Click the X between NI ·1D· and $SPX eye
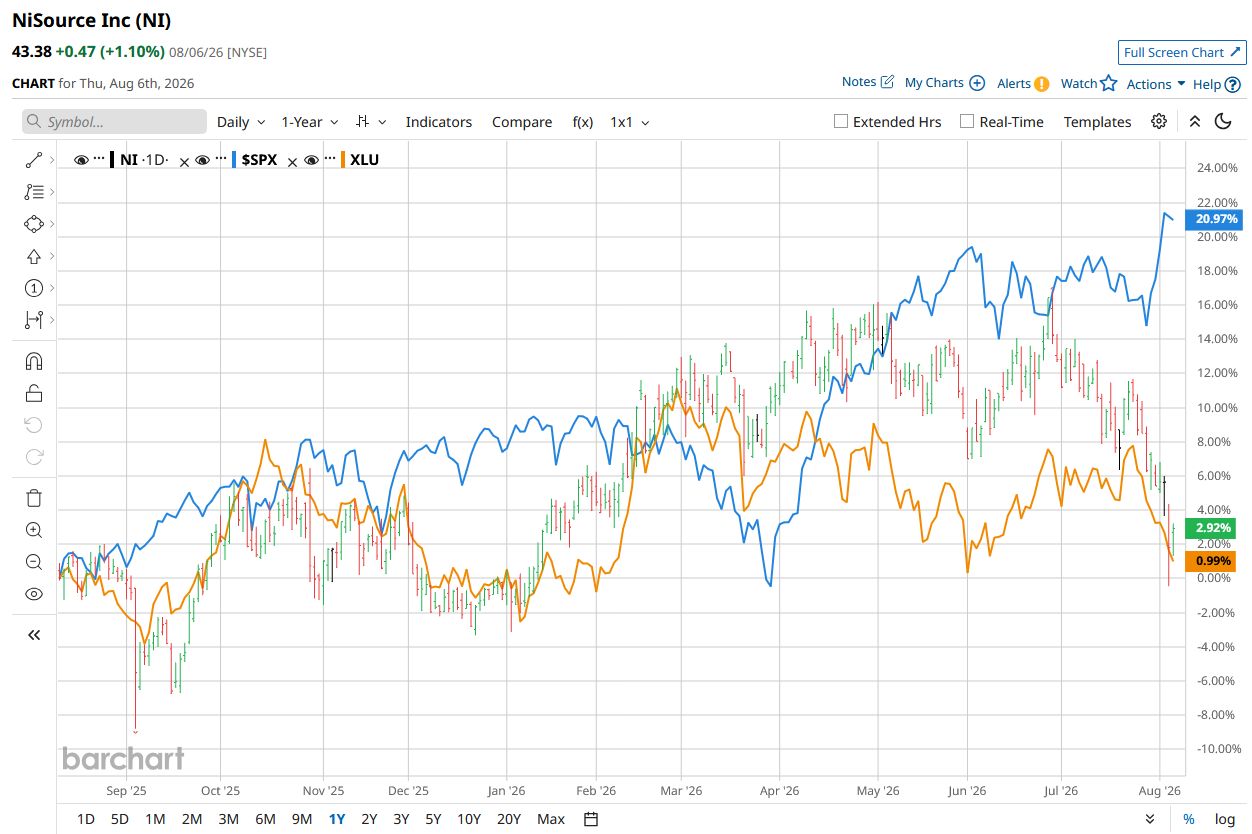The height and width of the screenshot is (834, 1252). click(x=184, y=162)
